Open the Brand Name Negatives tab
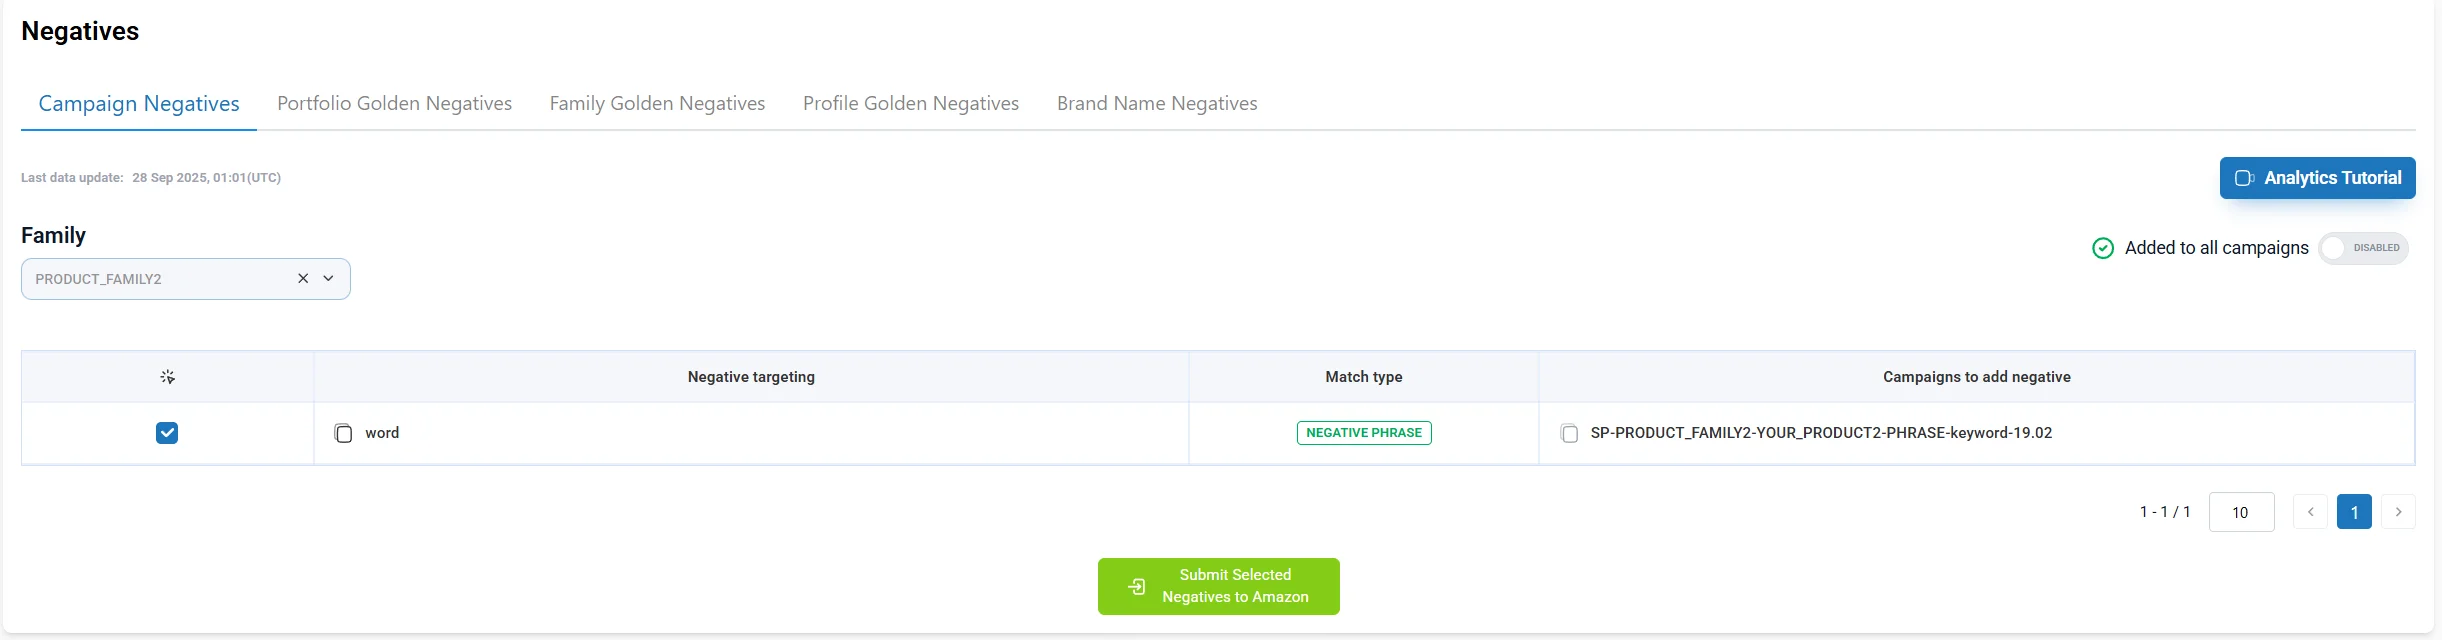The image size is (2442, 640). (1156, 103)
